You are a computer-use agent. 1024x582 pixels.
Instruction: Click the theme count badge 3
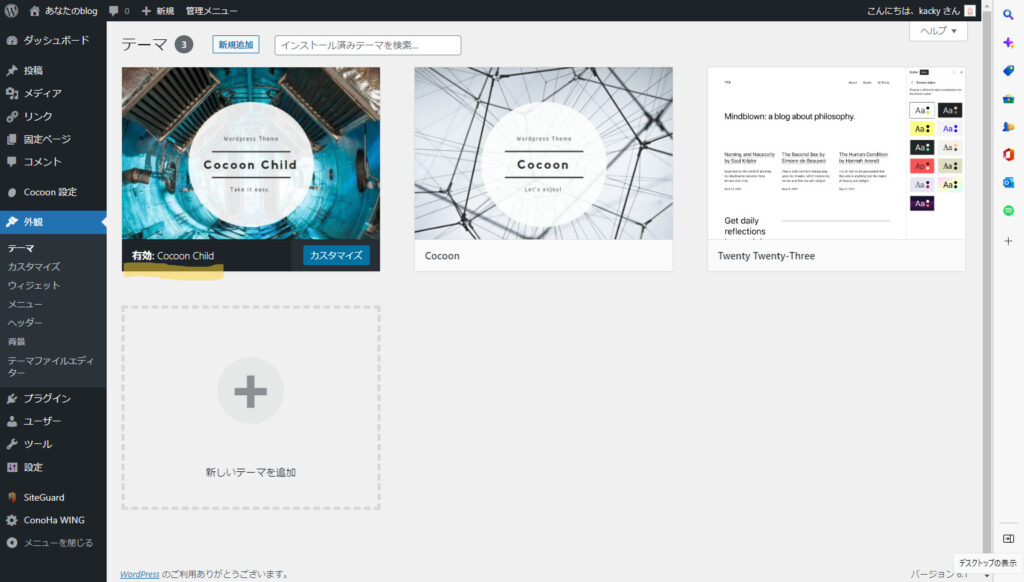[184, 44]
